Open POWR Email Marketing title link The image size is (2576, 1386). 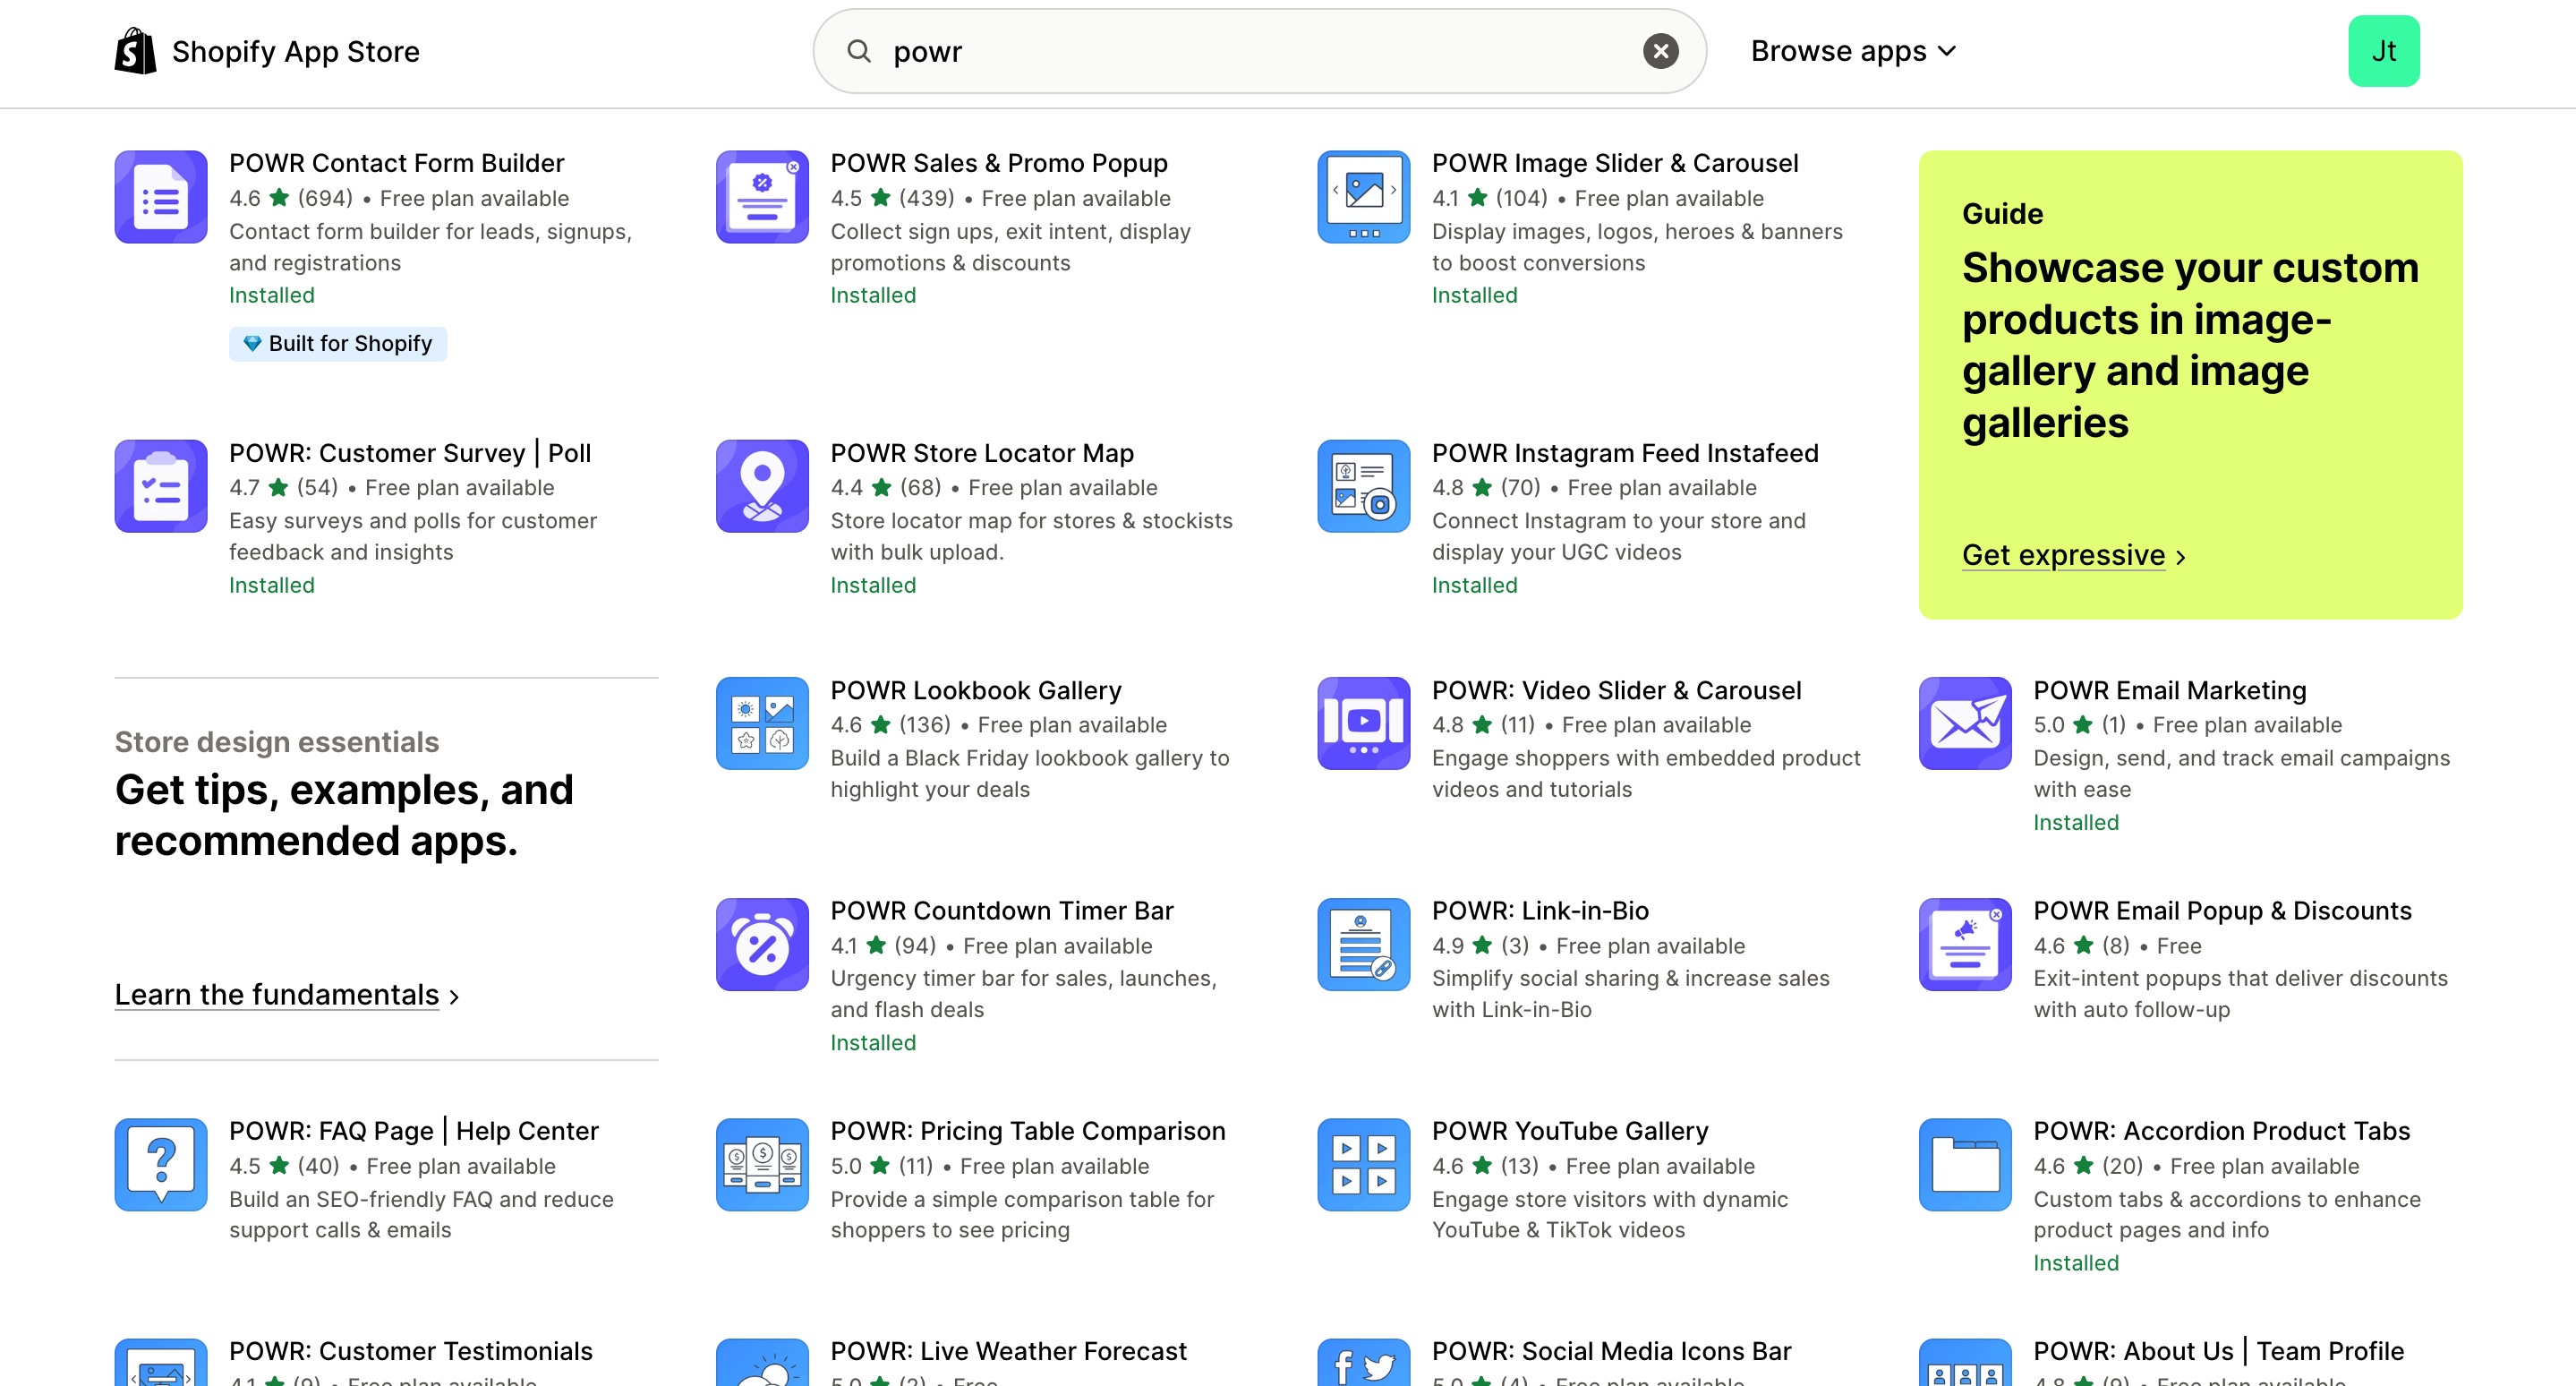(2170, 690)
